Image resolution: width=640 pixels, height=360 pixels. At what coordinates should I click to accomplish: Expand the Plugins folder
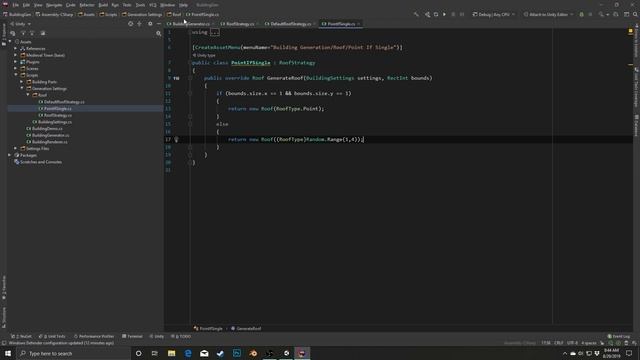pyautogui.click(x=16, y=62)
